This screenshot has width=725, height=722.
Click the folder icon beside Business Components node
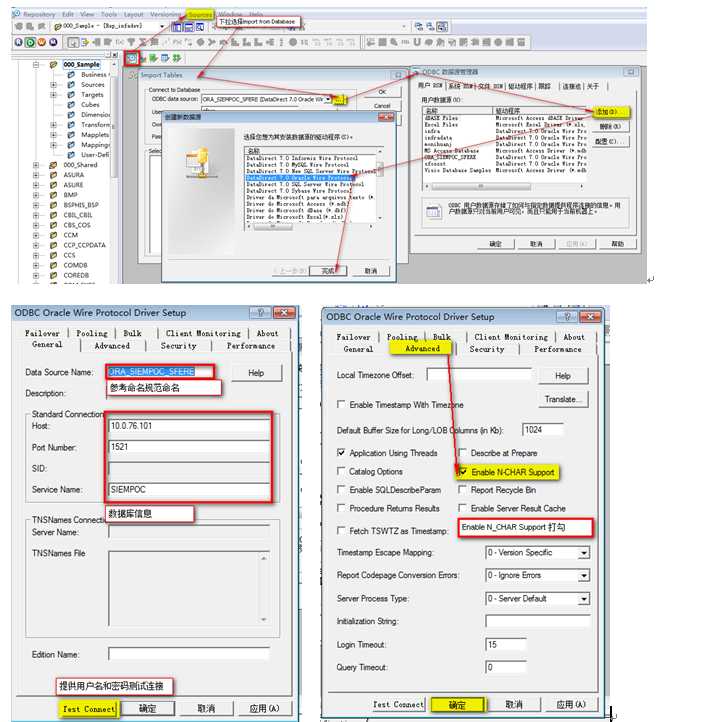[71, 75]
